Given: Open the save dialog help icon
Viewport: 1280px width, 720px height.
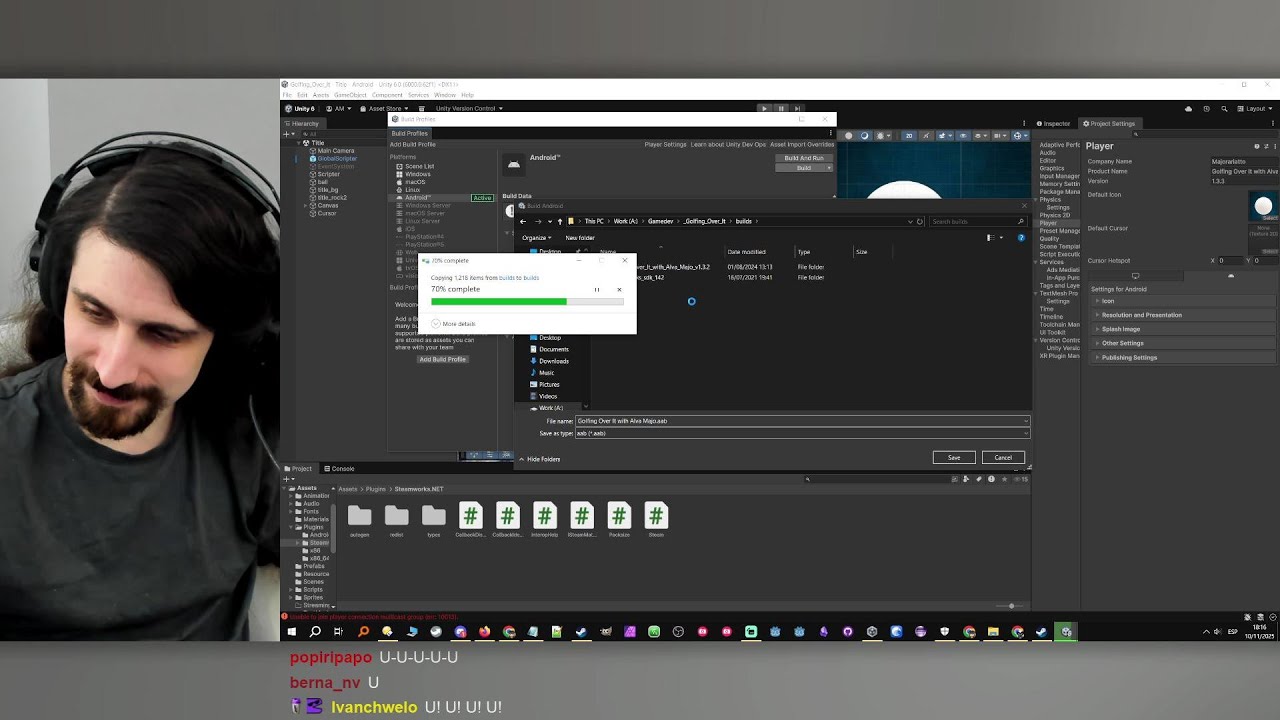Looking at the screenshot, I should (x=1021, y=238).
